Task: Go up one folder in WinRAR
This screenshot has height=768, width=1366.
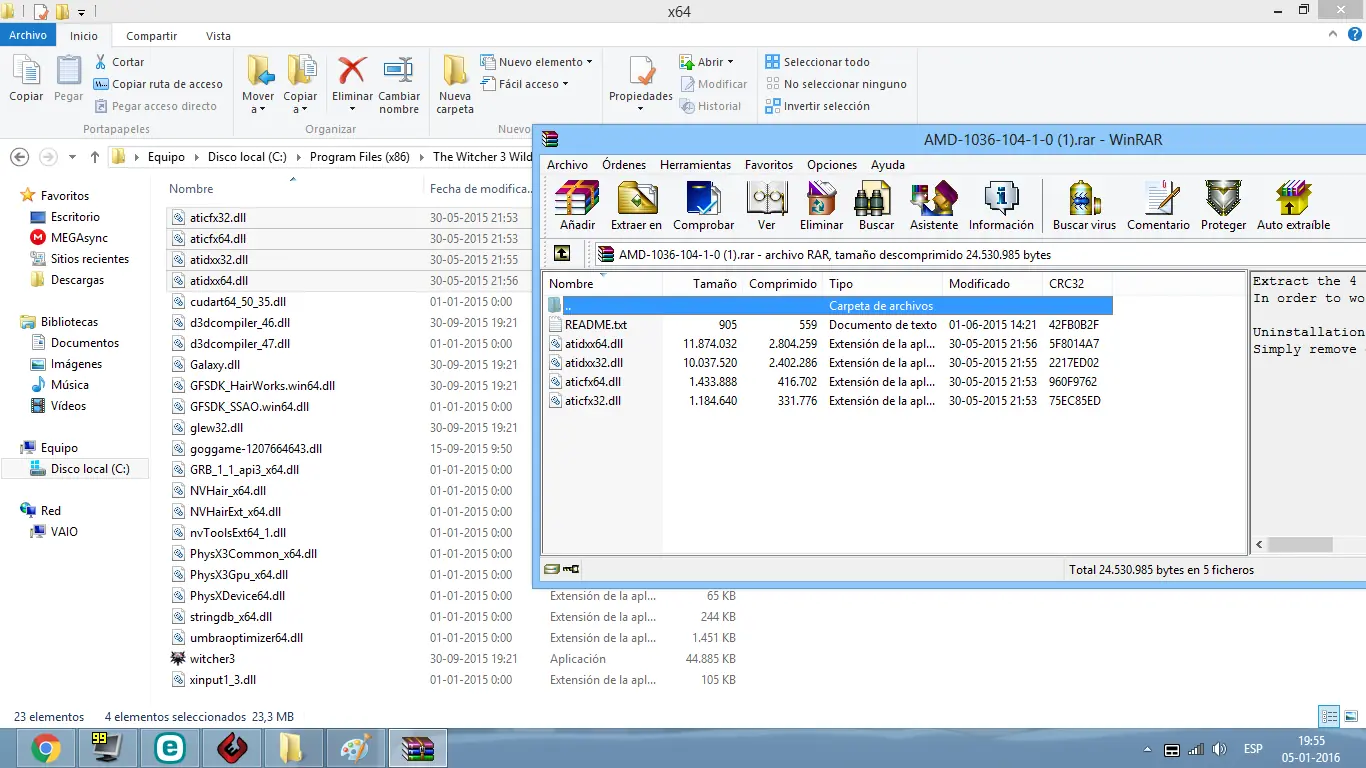Action: [x=562, y=253]
